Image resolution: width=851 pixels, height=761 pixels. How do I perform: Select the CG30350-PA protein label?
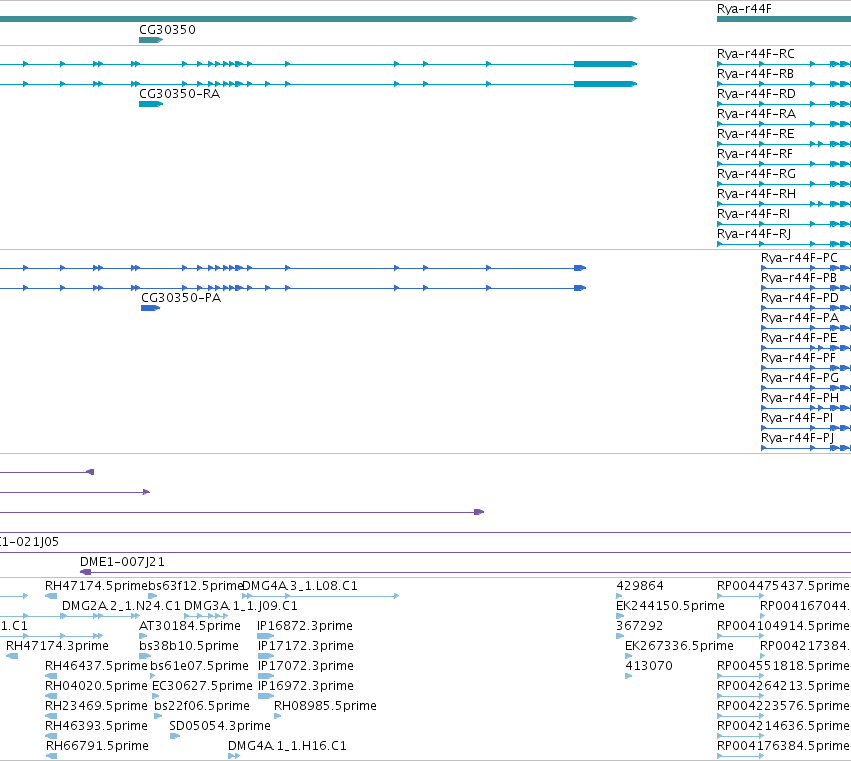tap(181, 297)
